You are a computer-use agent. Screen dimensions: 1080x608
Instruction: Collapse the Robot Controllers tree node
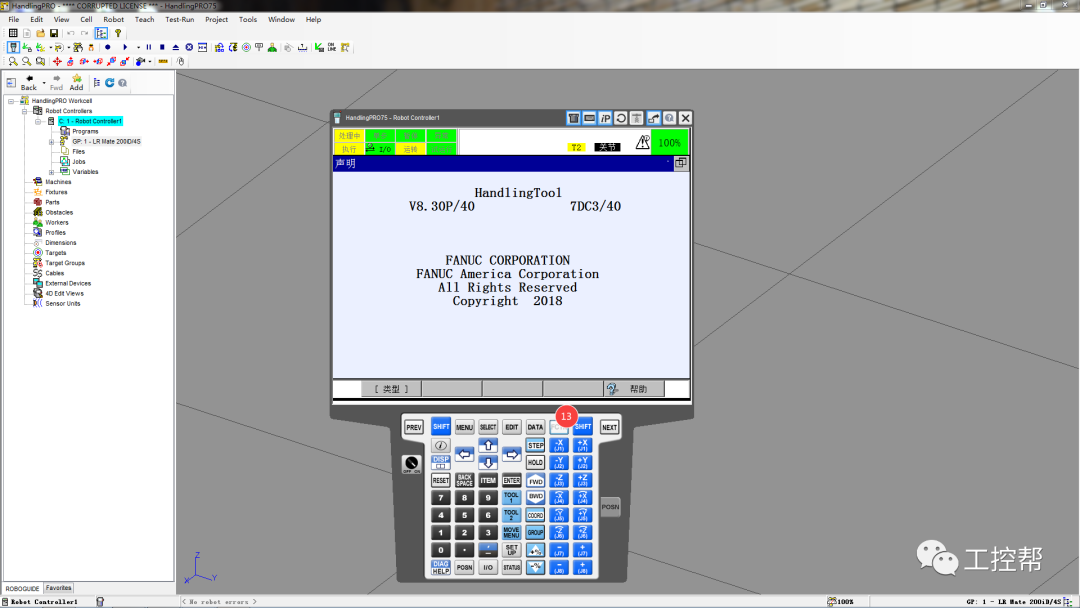[25, 111]
